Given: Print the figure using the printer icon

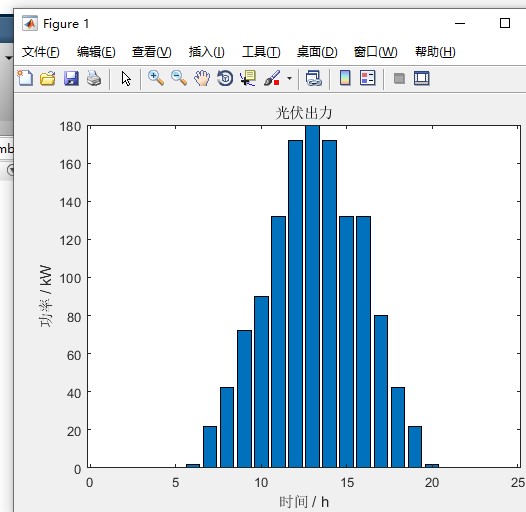Looking at the screenshot, I should 94,79.
